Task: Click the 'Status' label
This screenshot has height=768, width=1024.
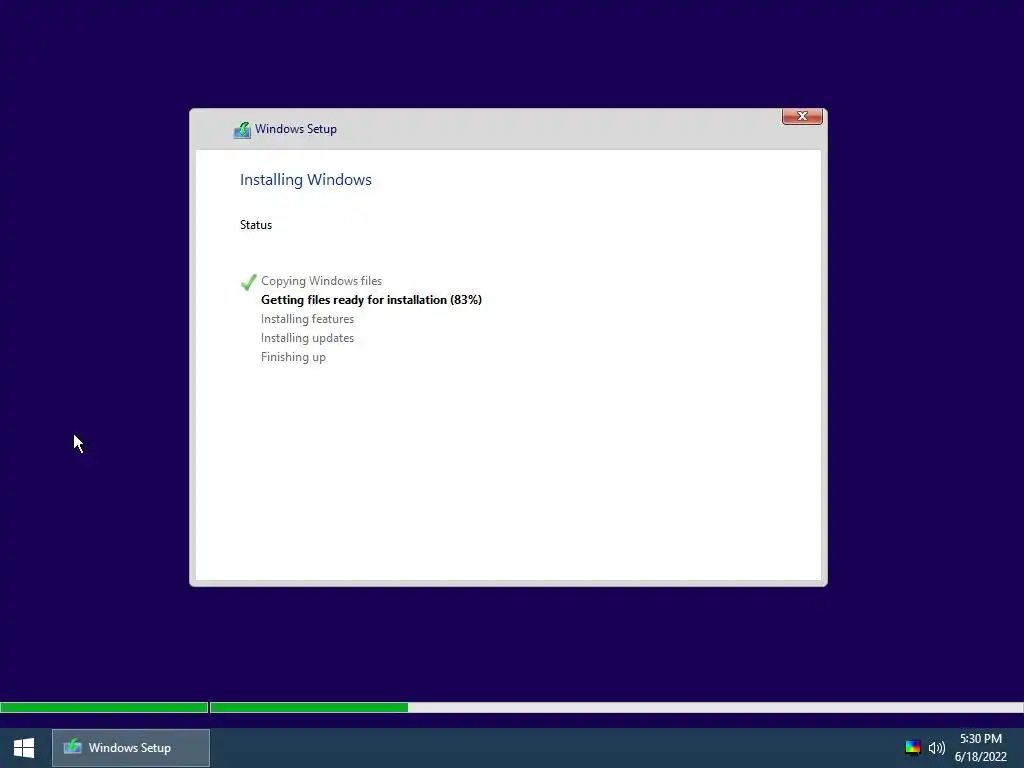Action: point(256,225)
